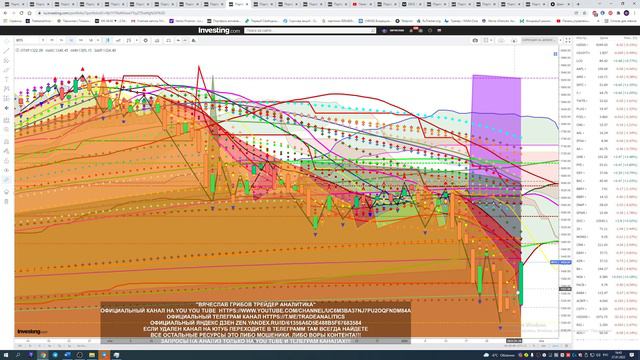Open the notifications bell in Investing header

click(x=411, y=31)
